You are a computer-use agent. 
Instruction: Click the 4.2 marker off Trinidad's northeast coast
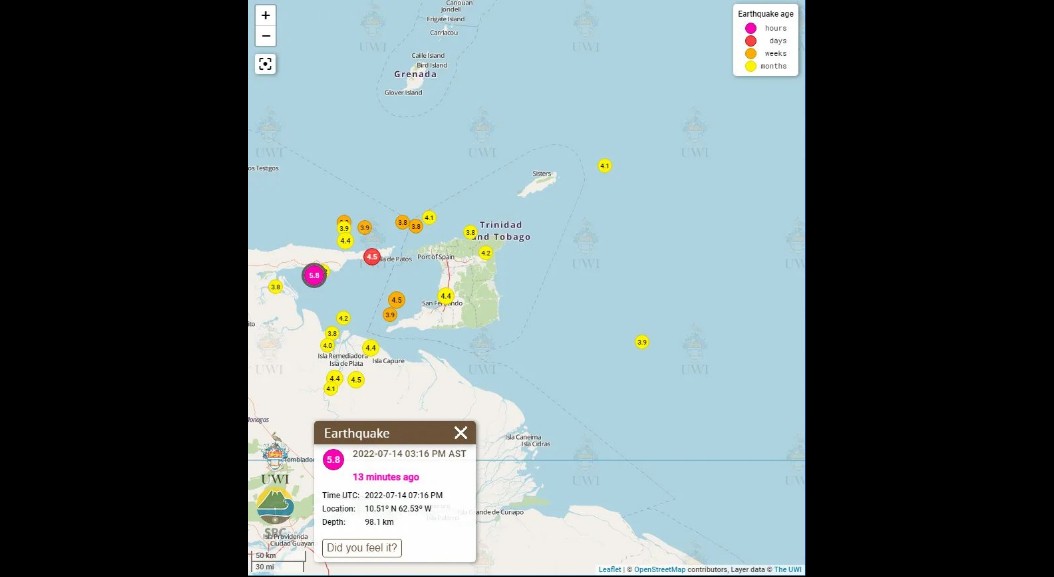coord(488,253)
